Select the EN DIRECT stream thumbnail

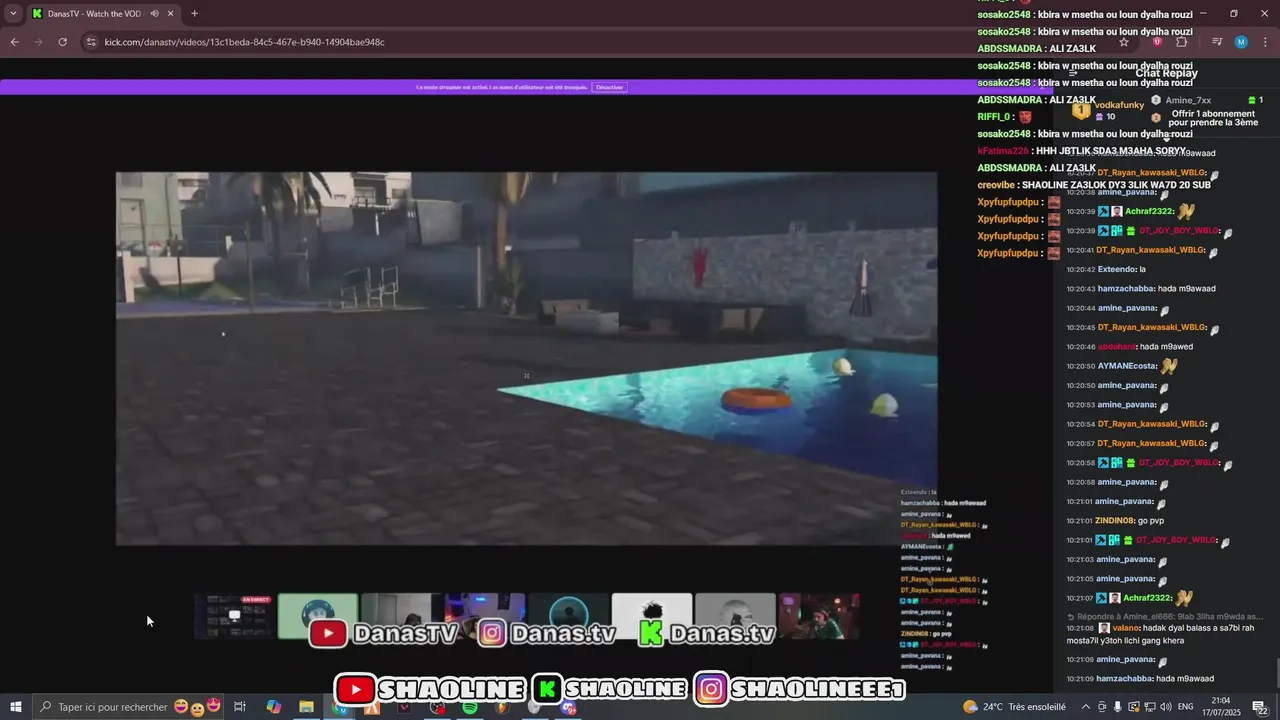235,616
